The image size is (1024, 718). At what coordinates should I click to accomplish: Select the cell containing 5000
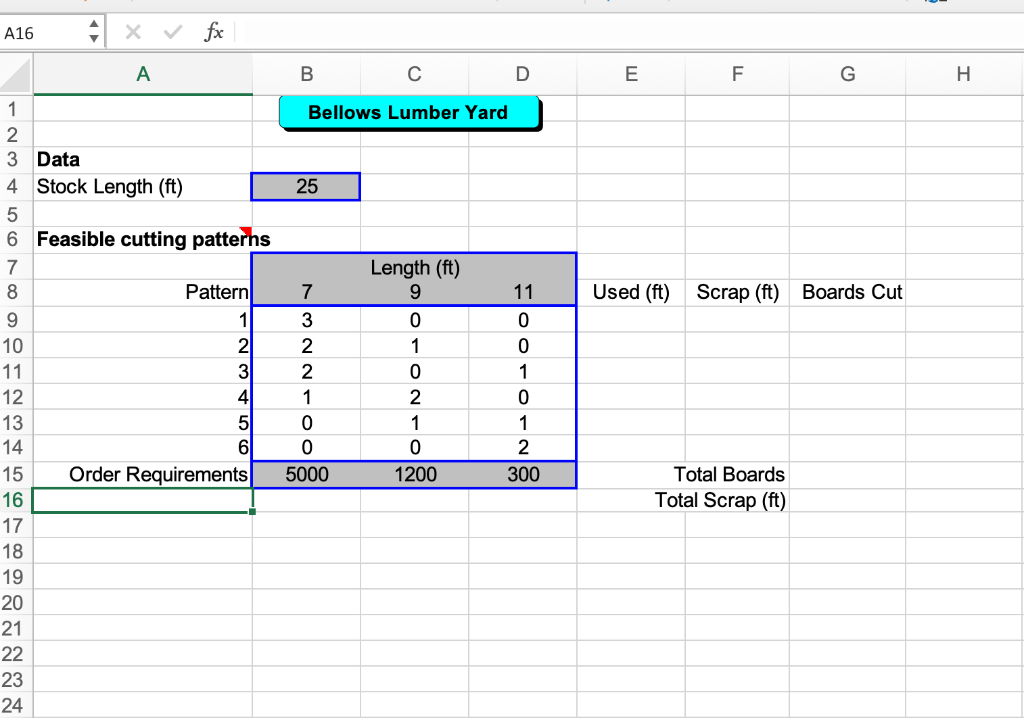point(306,474)
